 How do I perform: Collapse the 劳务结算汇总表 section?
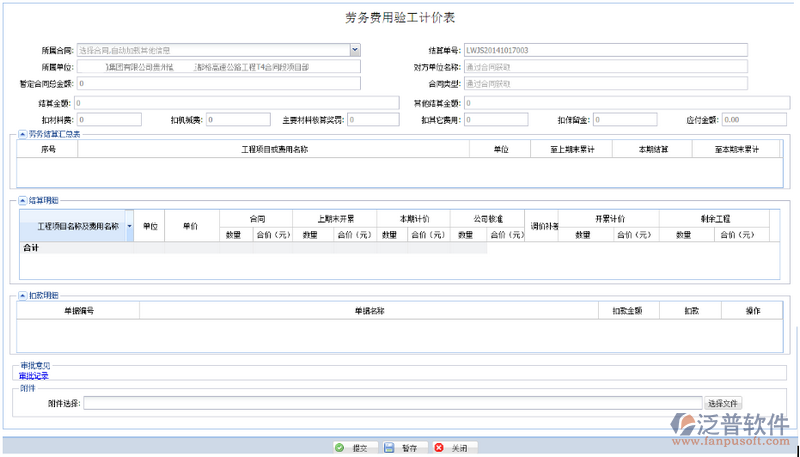coord(23,134)
